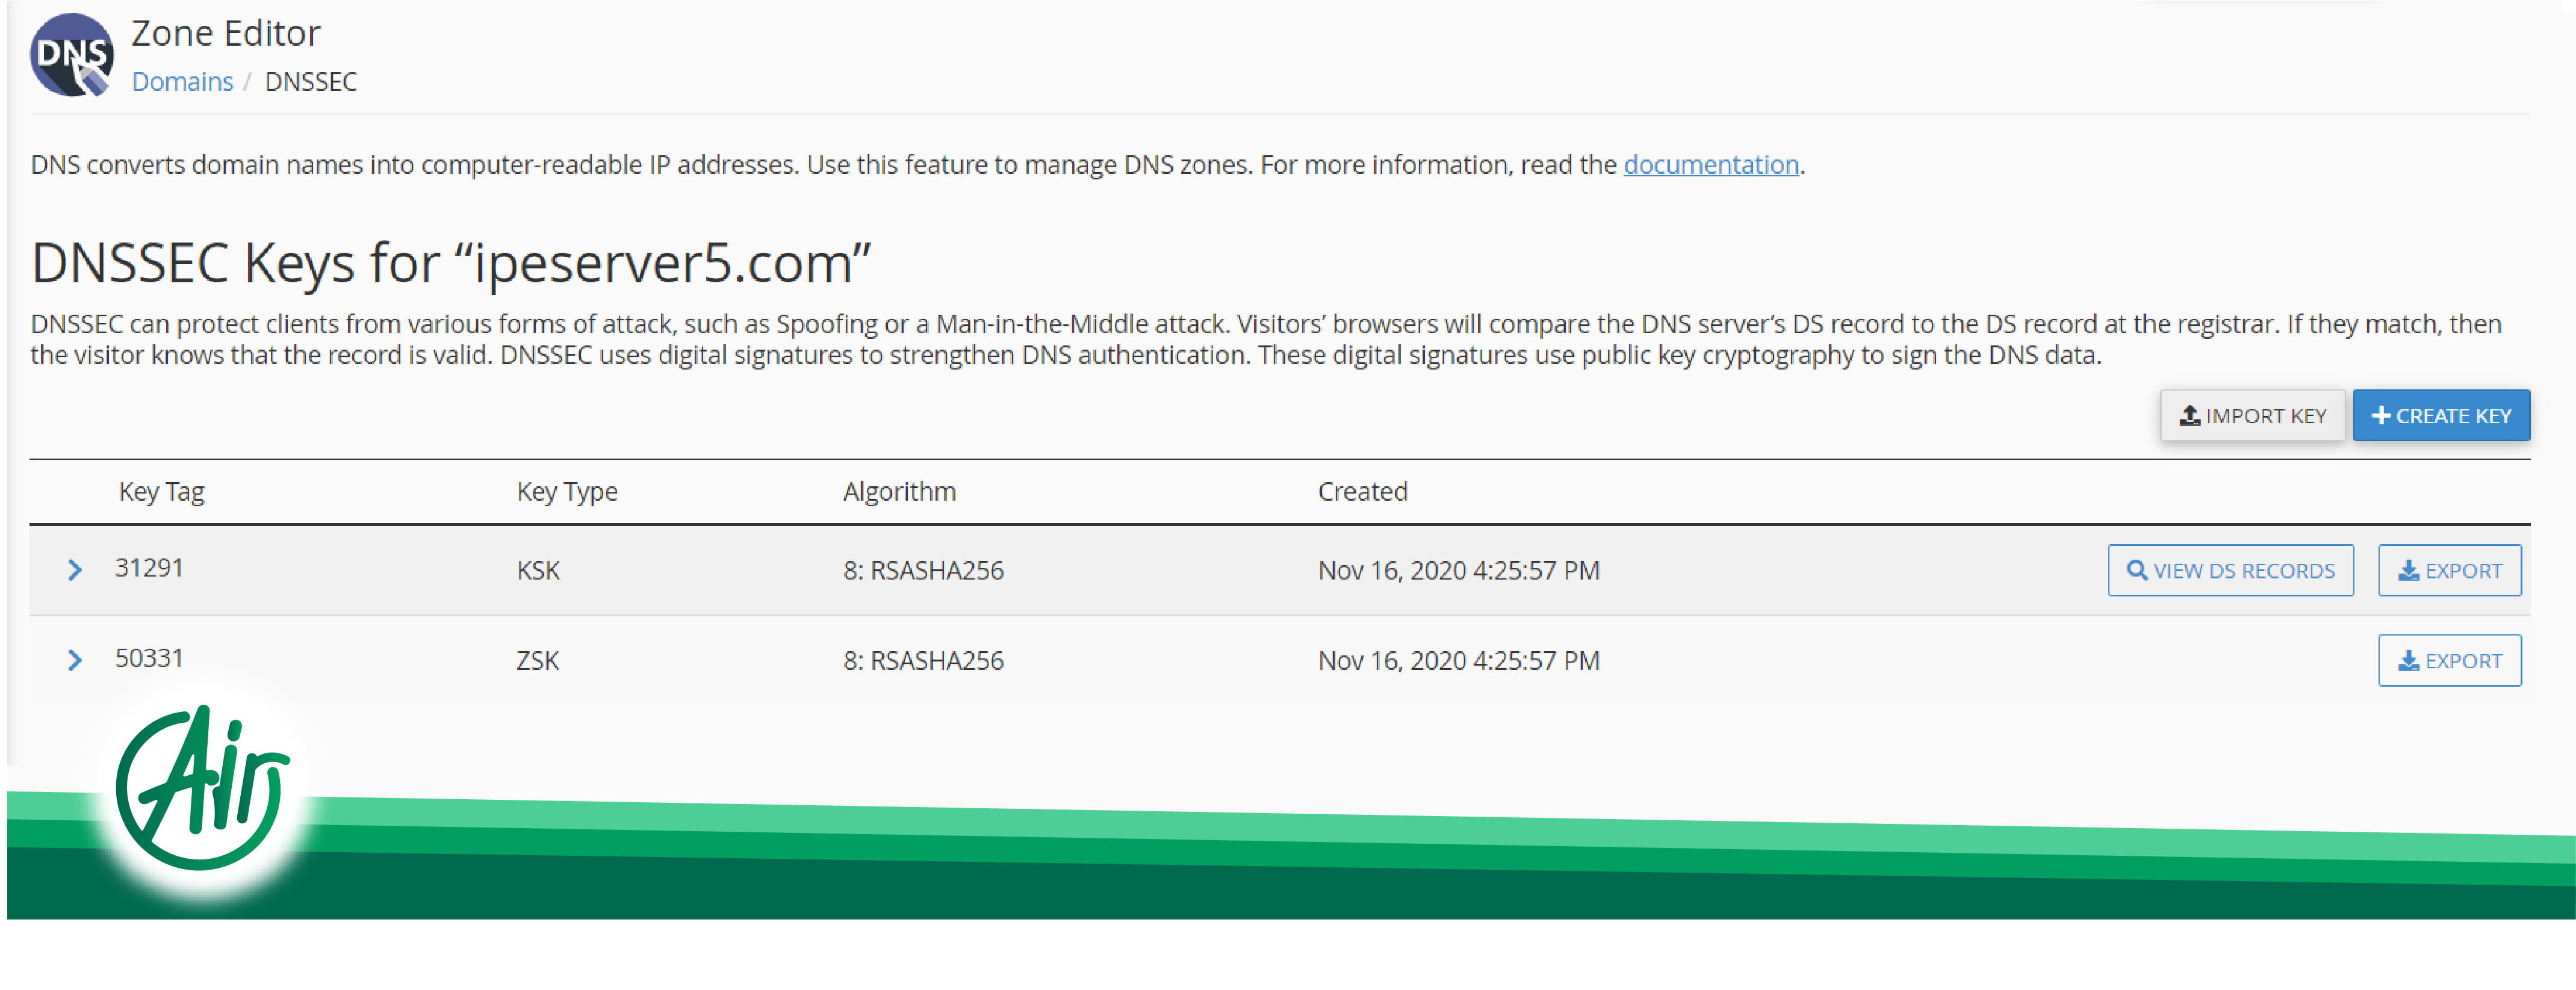Click the Key Type column header
2576x990 pixels.
[567, 491]
